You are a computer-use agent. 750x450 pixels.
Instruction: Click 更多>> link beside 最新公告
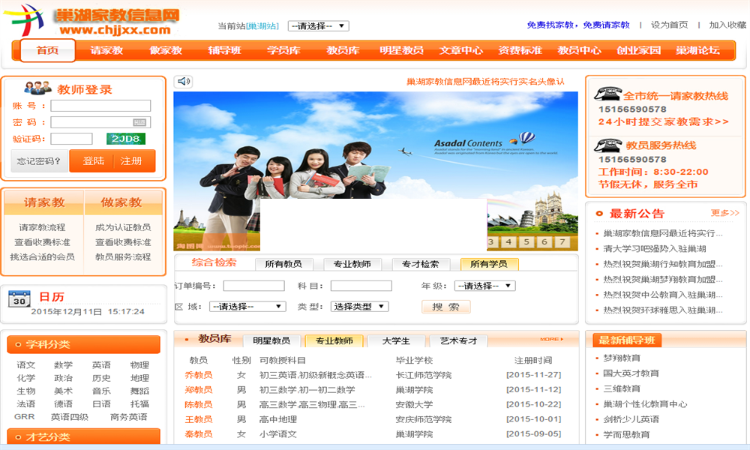(725, 213)
